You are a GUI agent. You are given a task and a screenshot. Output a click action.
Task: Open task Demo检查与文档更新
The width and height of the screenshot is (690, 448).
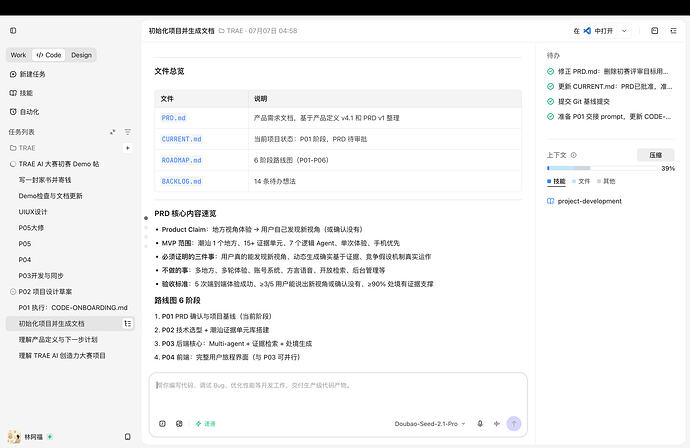point(50,196)
